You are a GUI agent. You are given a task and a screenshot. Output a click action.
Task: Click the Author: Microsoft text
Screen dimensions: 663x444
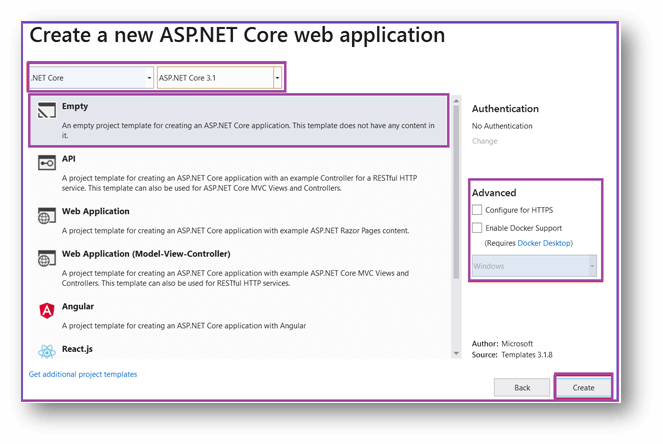pos(502,344)
